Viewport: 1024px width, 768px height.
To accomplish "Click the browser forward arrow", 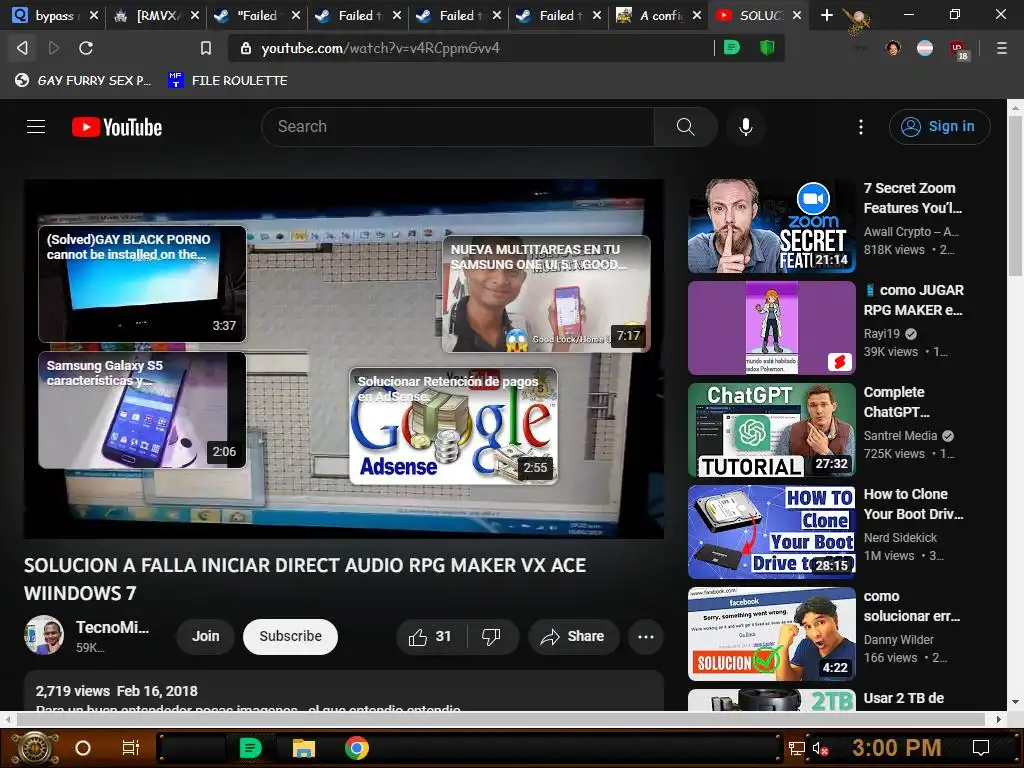I will tap(54, 48).
